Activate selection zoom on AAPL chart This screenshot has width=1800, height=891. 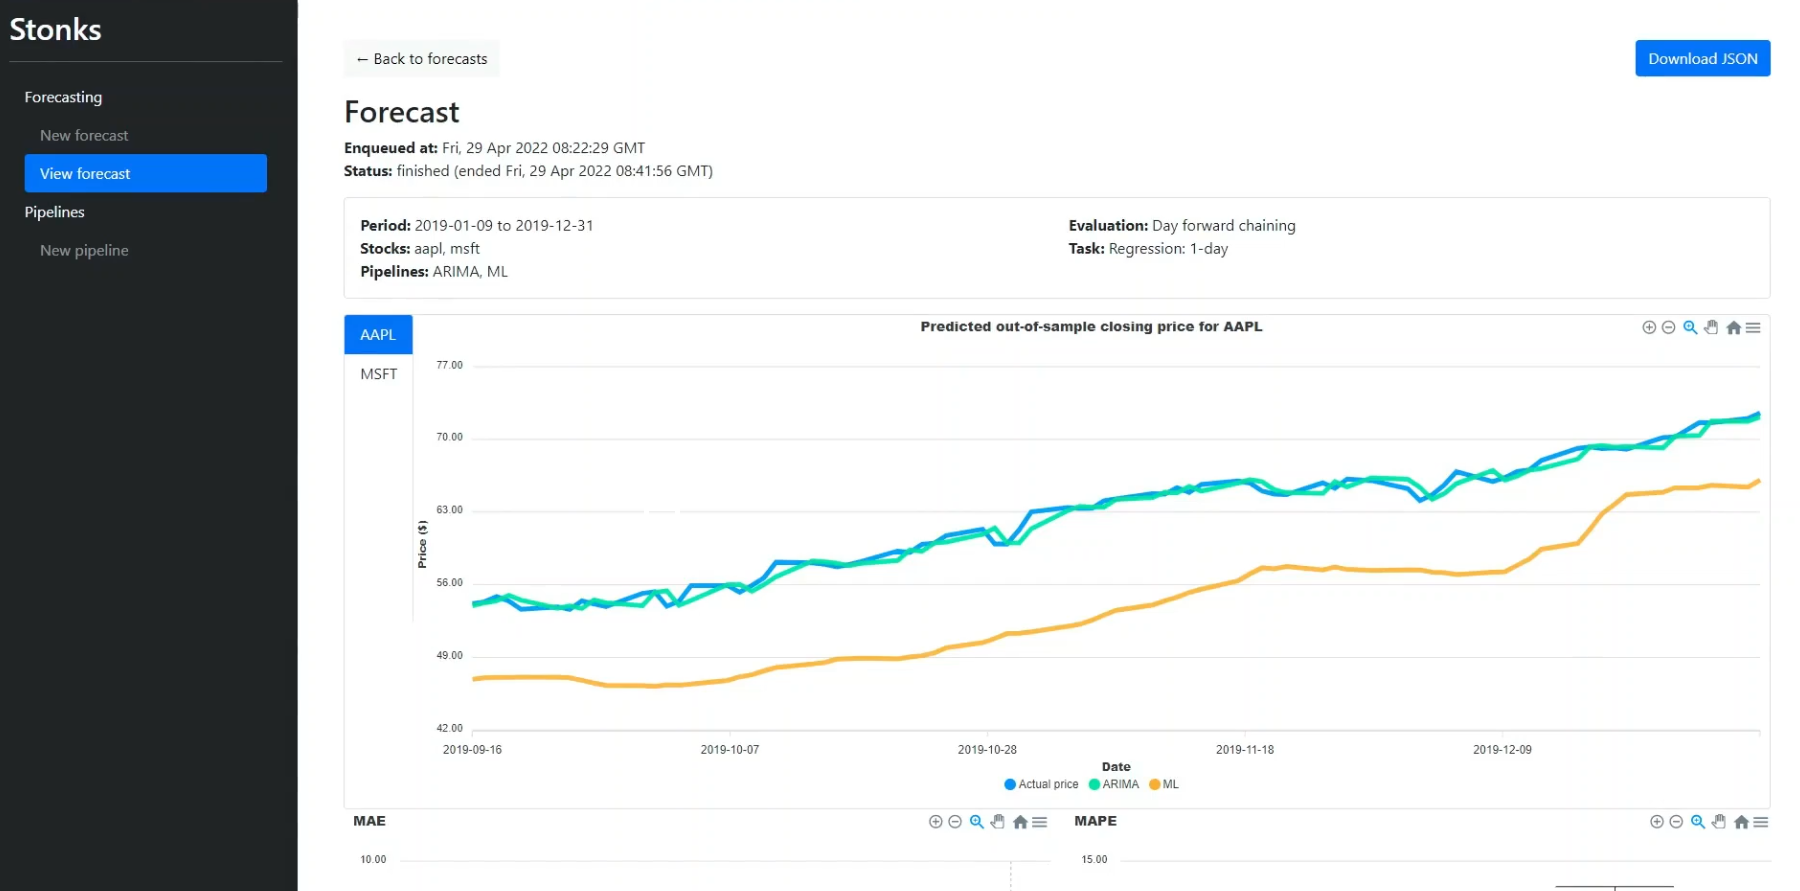(1690, 327)
